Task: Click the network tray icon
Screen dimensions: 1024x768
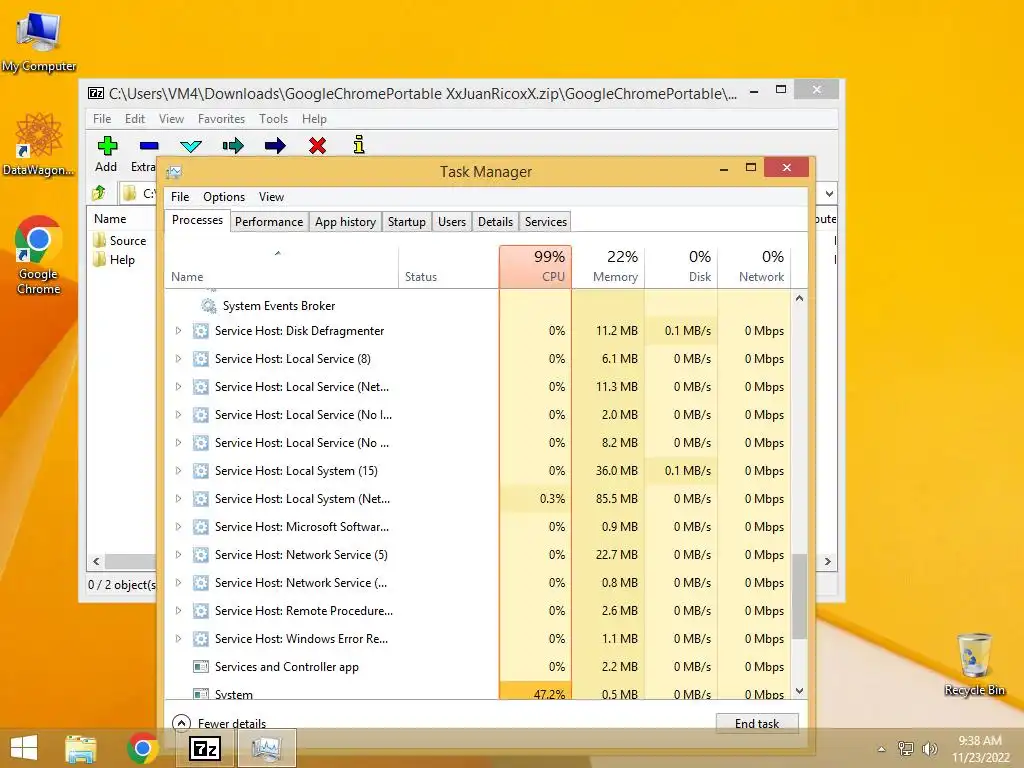Action: (906, 748)
